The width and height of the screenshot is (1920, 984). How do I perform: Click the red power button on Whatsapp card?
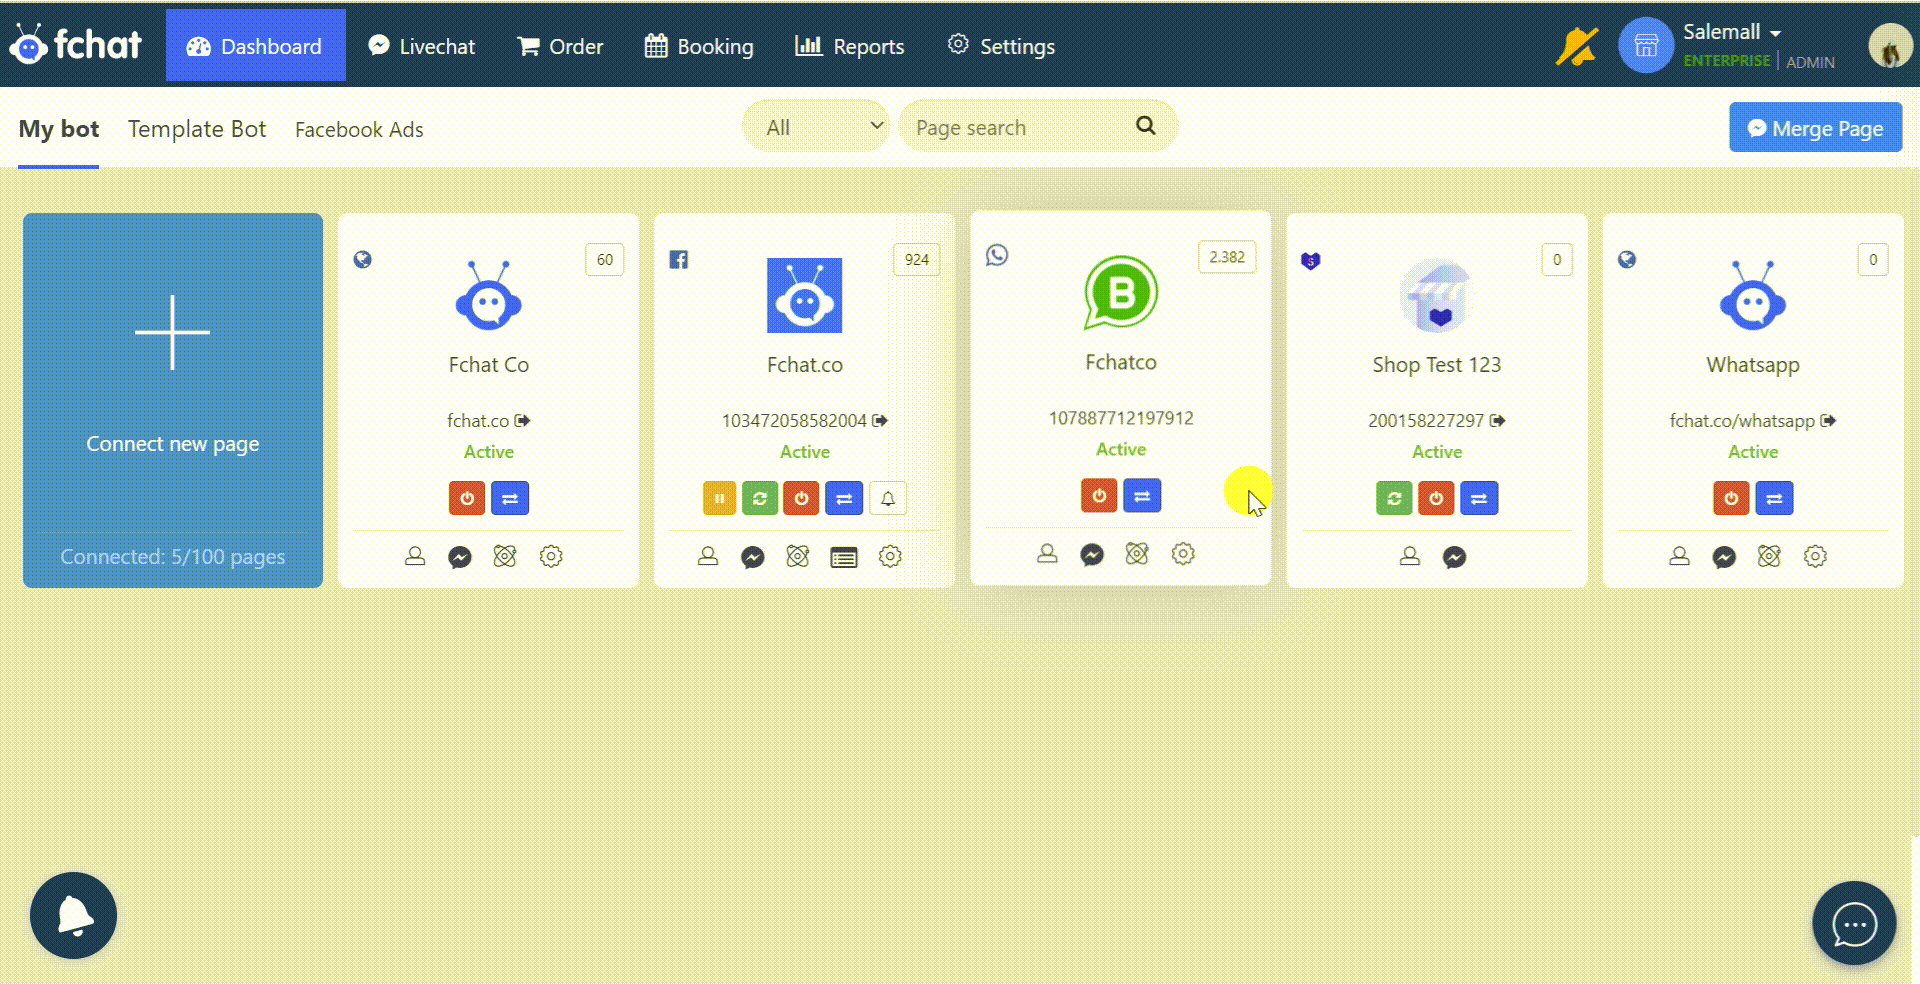pyautogui.click(x=1731, y=498)
